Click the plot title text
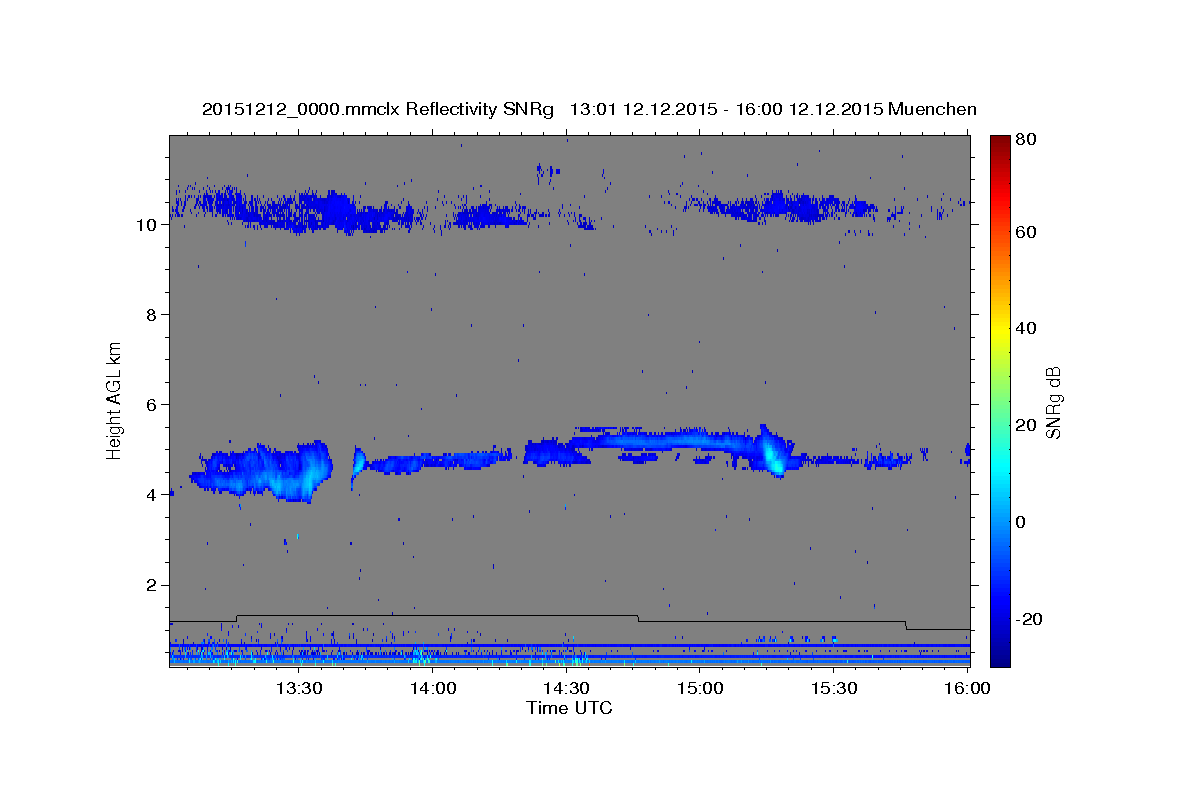 click(589, 109)
